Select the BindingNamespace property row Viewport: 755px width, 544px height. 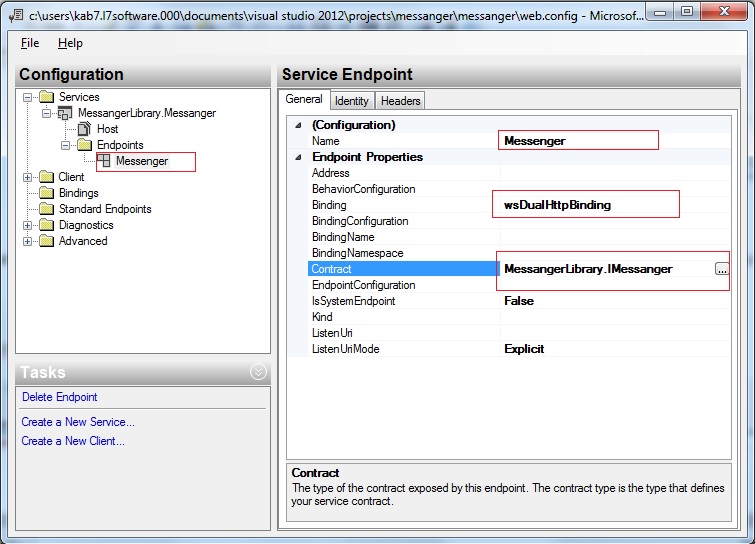[x=519, y=253]
